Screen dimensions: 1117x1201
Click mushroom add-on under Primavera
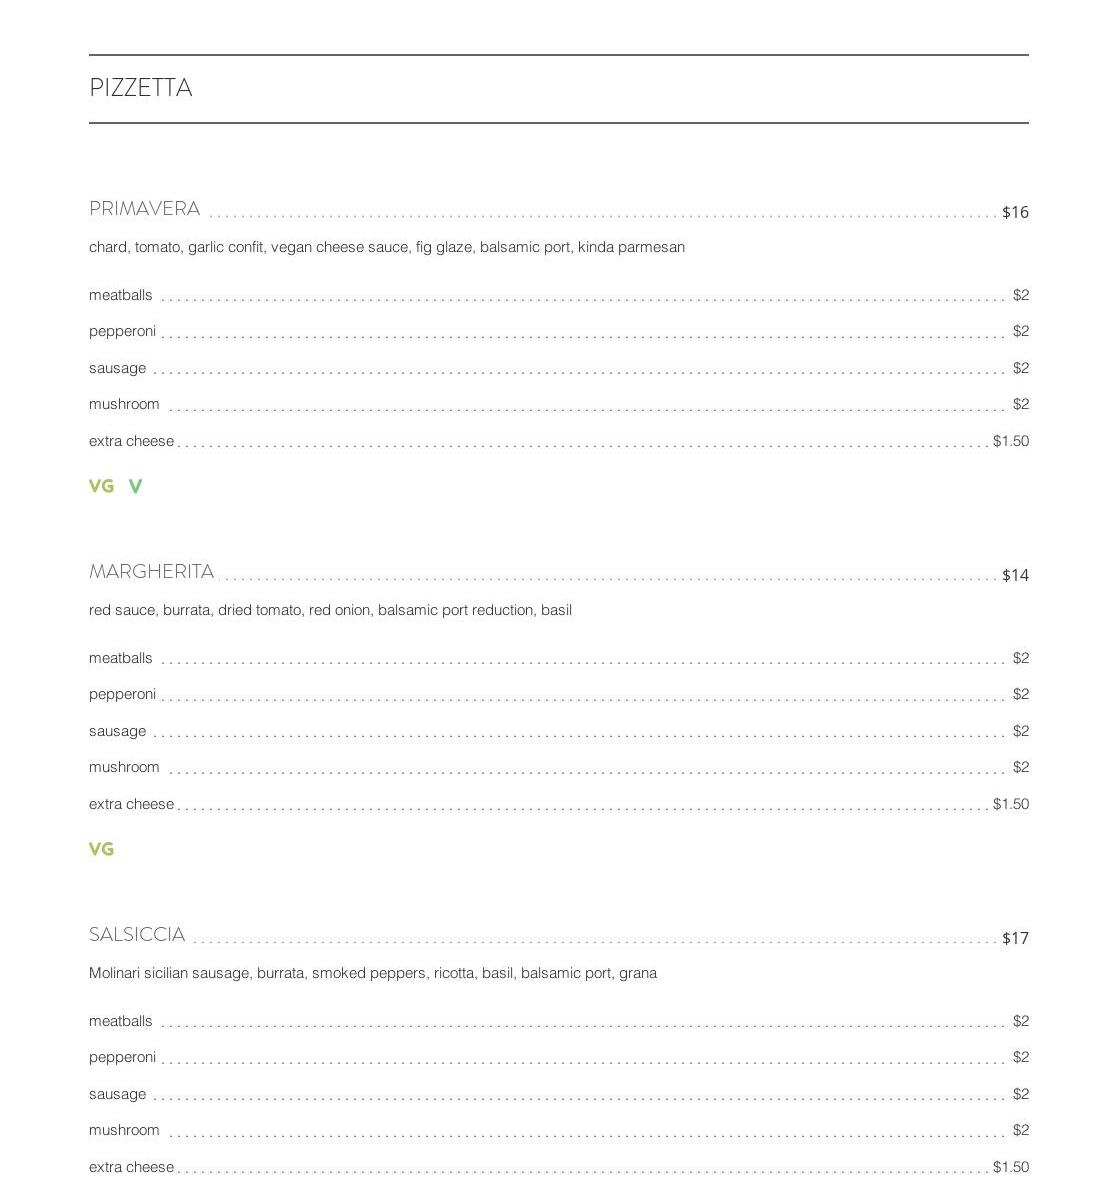pos(124,404)
